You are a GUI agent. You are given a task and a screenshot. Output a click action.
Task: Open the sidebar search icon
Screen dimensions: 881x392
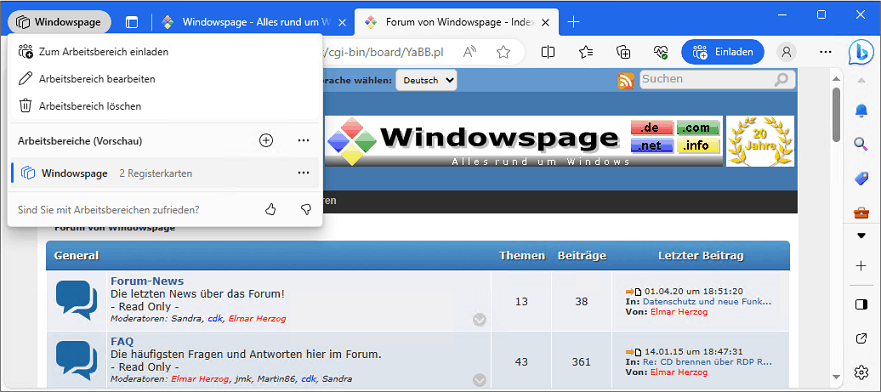click(x=861, y=144)
